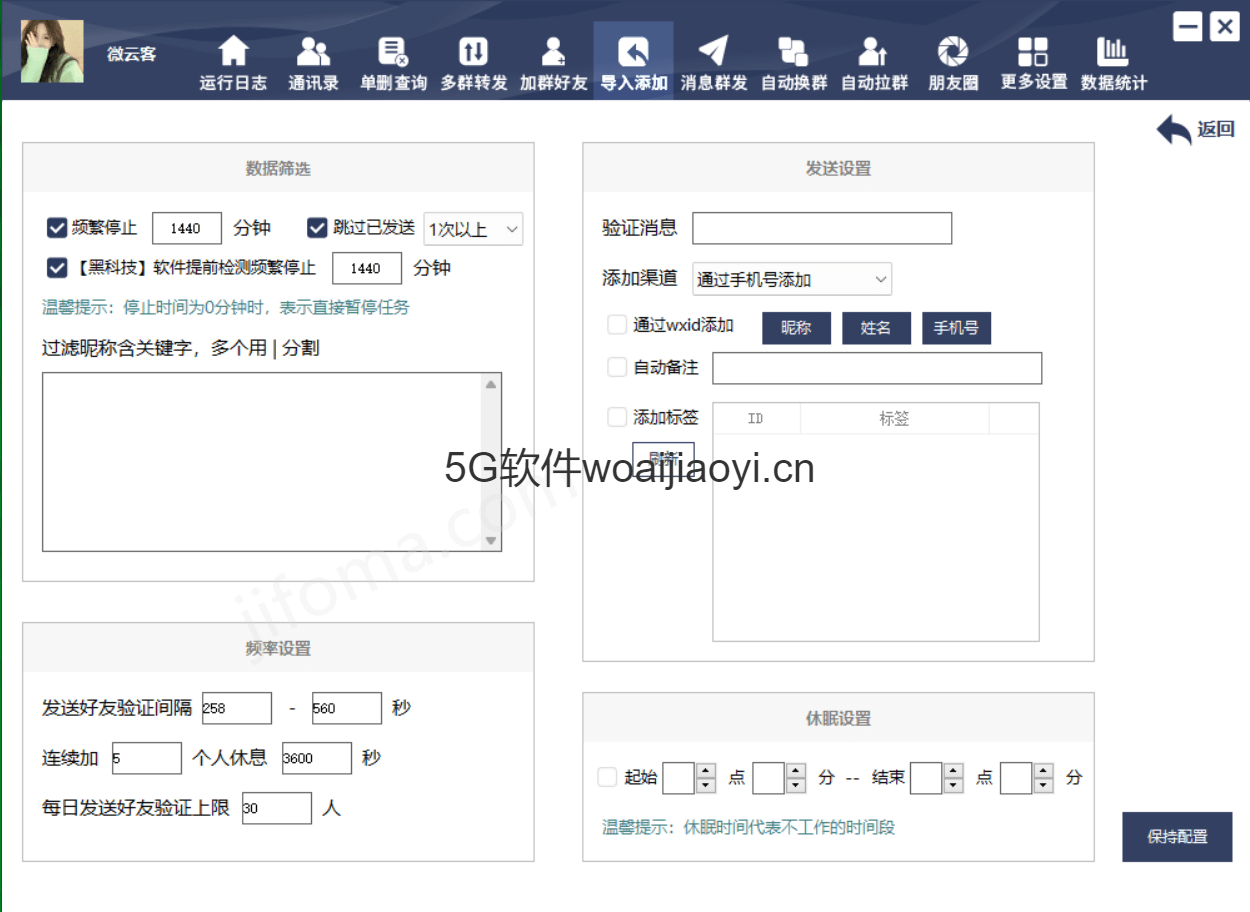Click the start hour input box
1250x912 pixels.
(x=679, y=778)
